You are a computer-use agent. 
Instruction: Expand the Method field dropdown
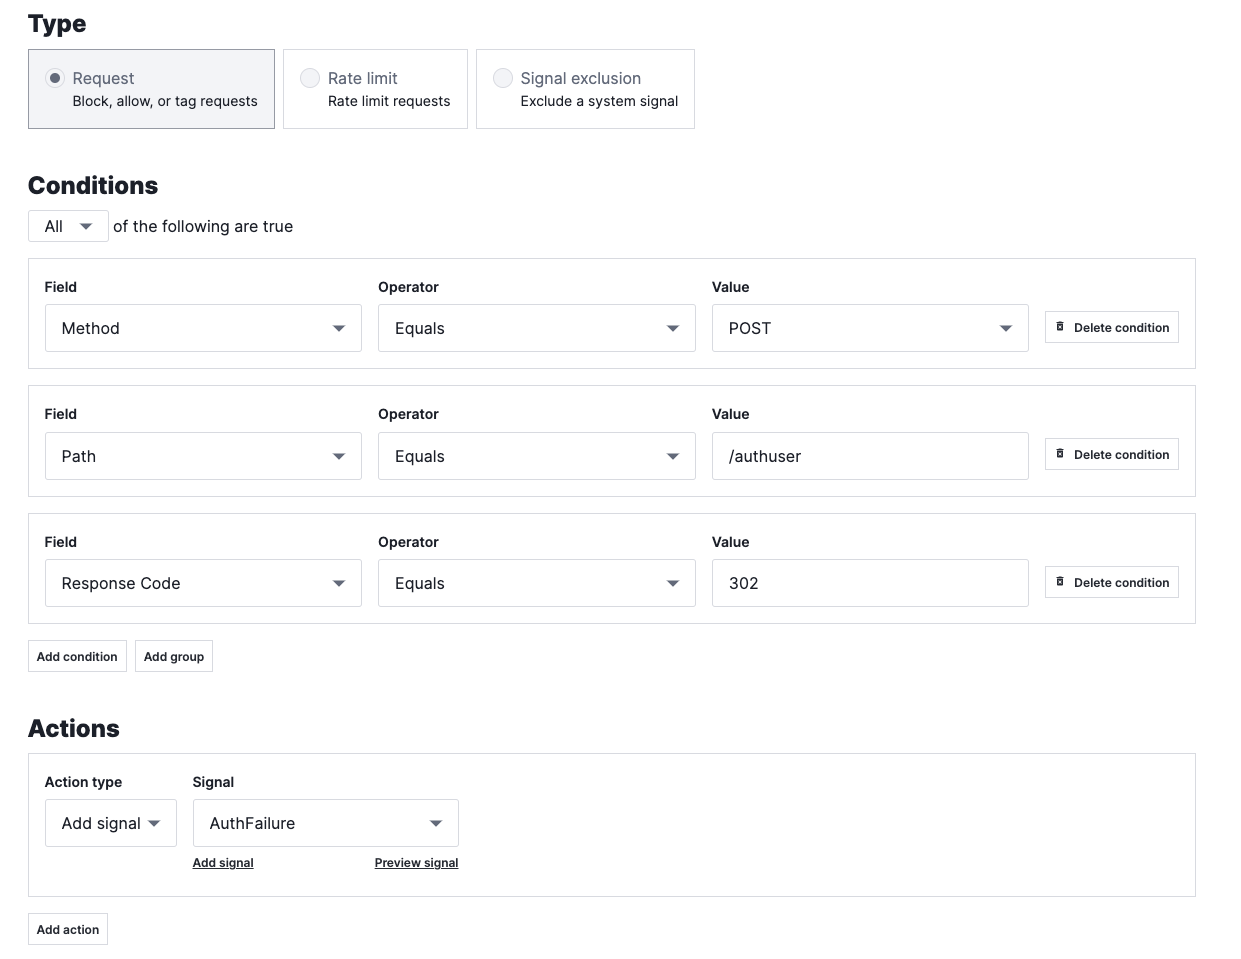[x=203, y=328]
